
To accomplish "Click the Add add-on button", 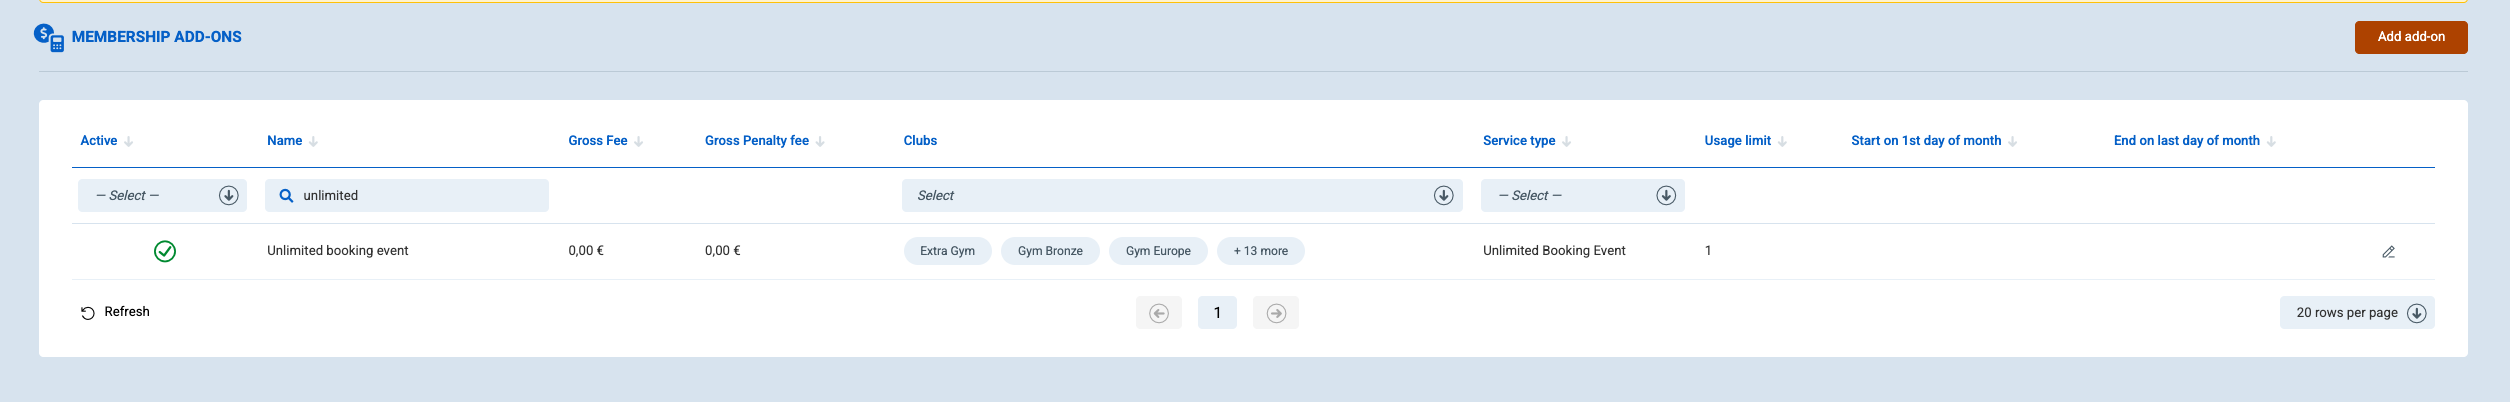I will [2411, 37].
